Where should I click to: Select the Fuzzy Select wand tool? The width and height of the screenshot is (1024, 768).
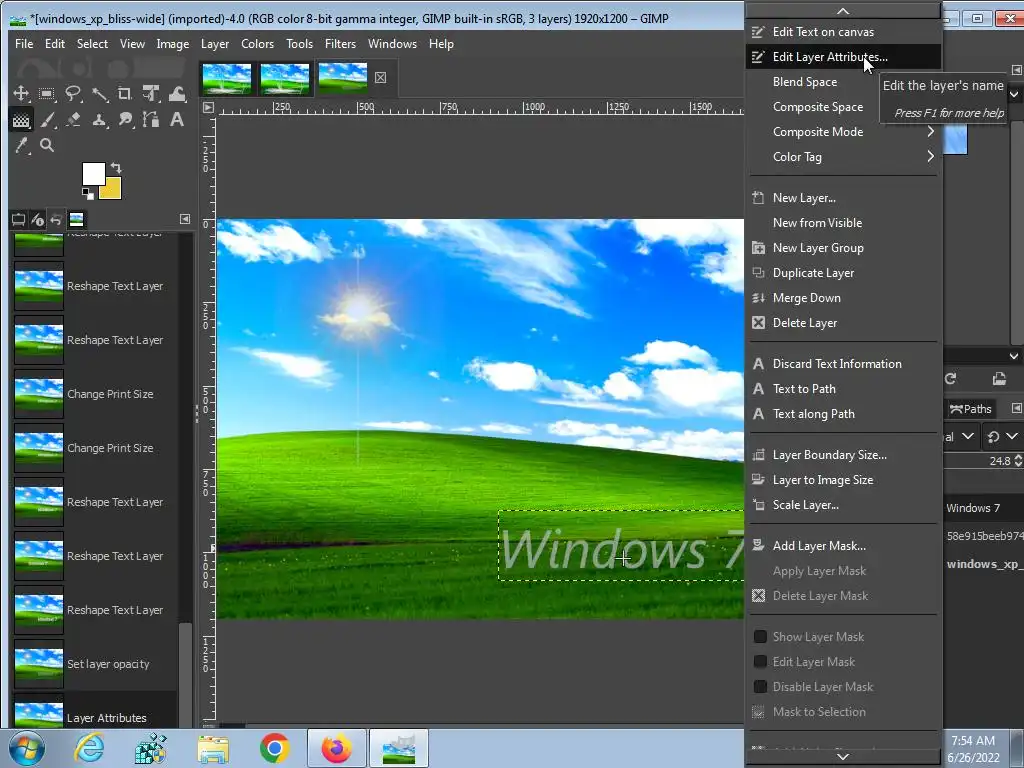point(99,93)
